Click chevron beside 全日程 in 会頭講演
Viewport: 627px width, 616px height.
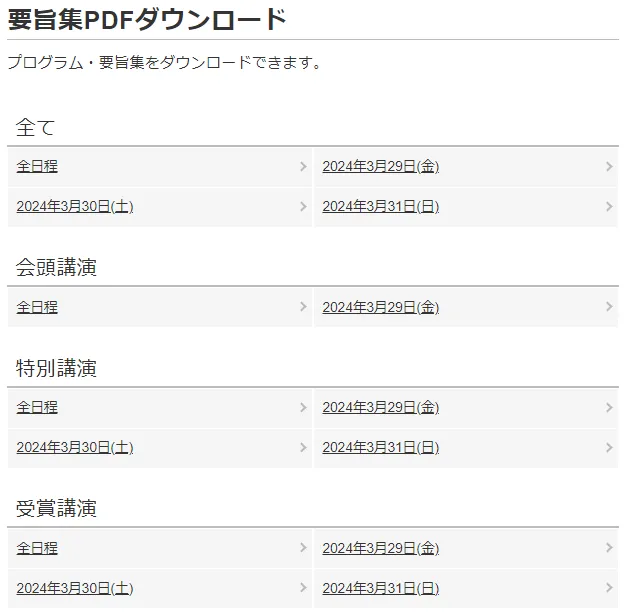[303, 307]
